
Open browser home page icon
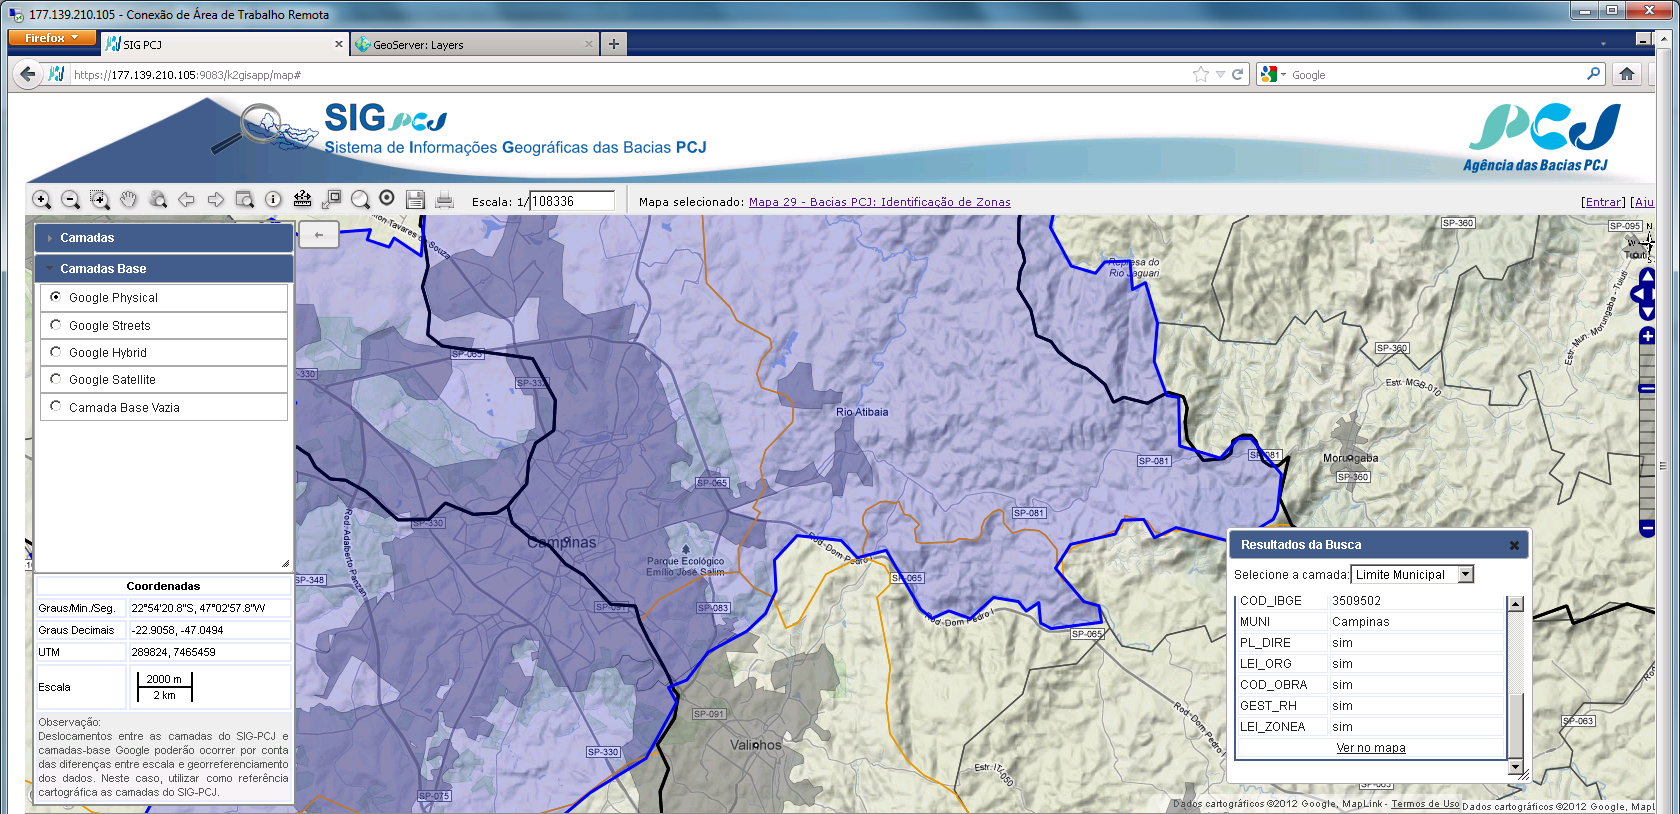pos(1627,74)
